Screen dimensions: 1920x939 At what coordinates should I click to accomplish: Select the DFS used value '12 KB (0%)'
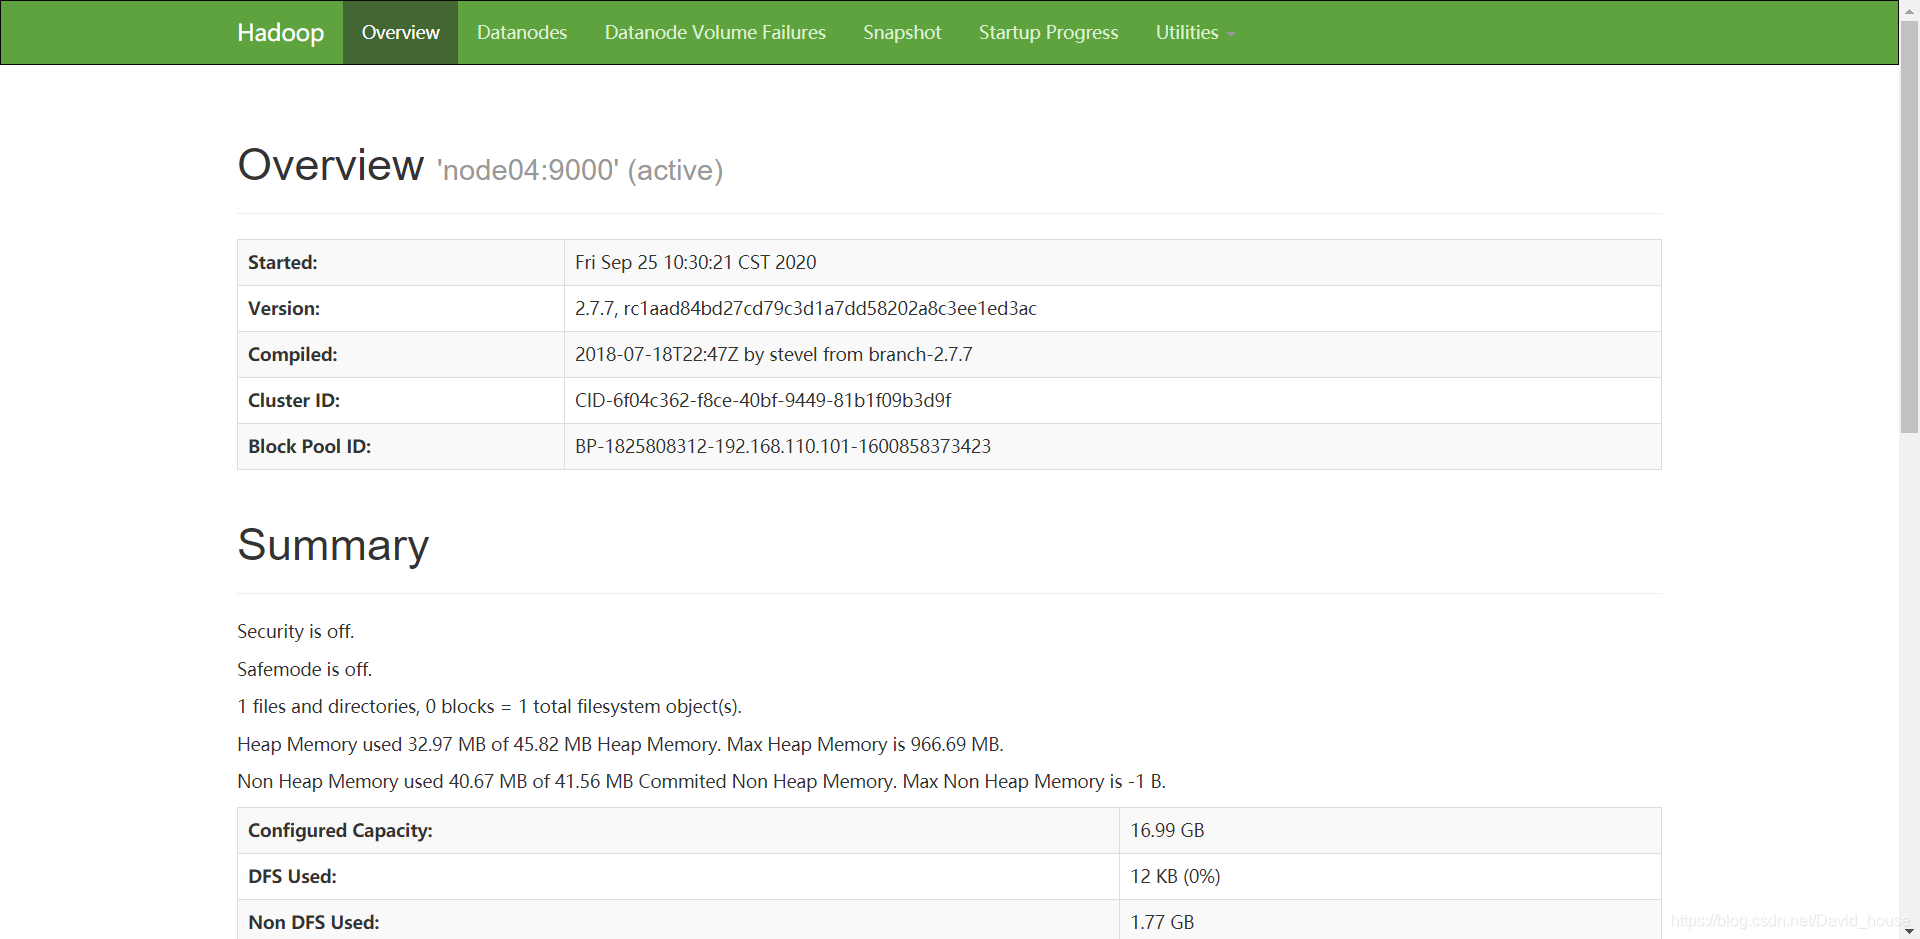[x=1175, y=876]
